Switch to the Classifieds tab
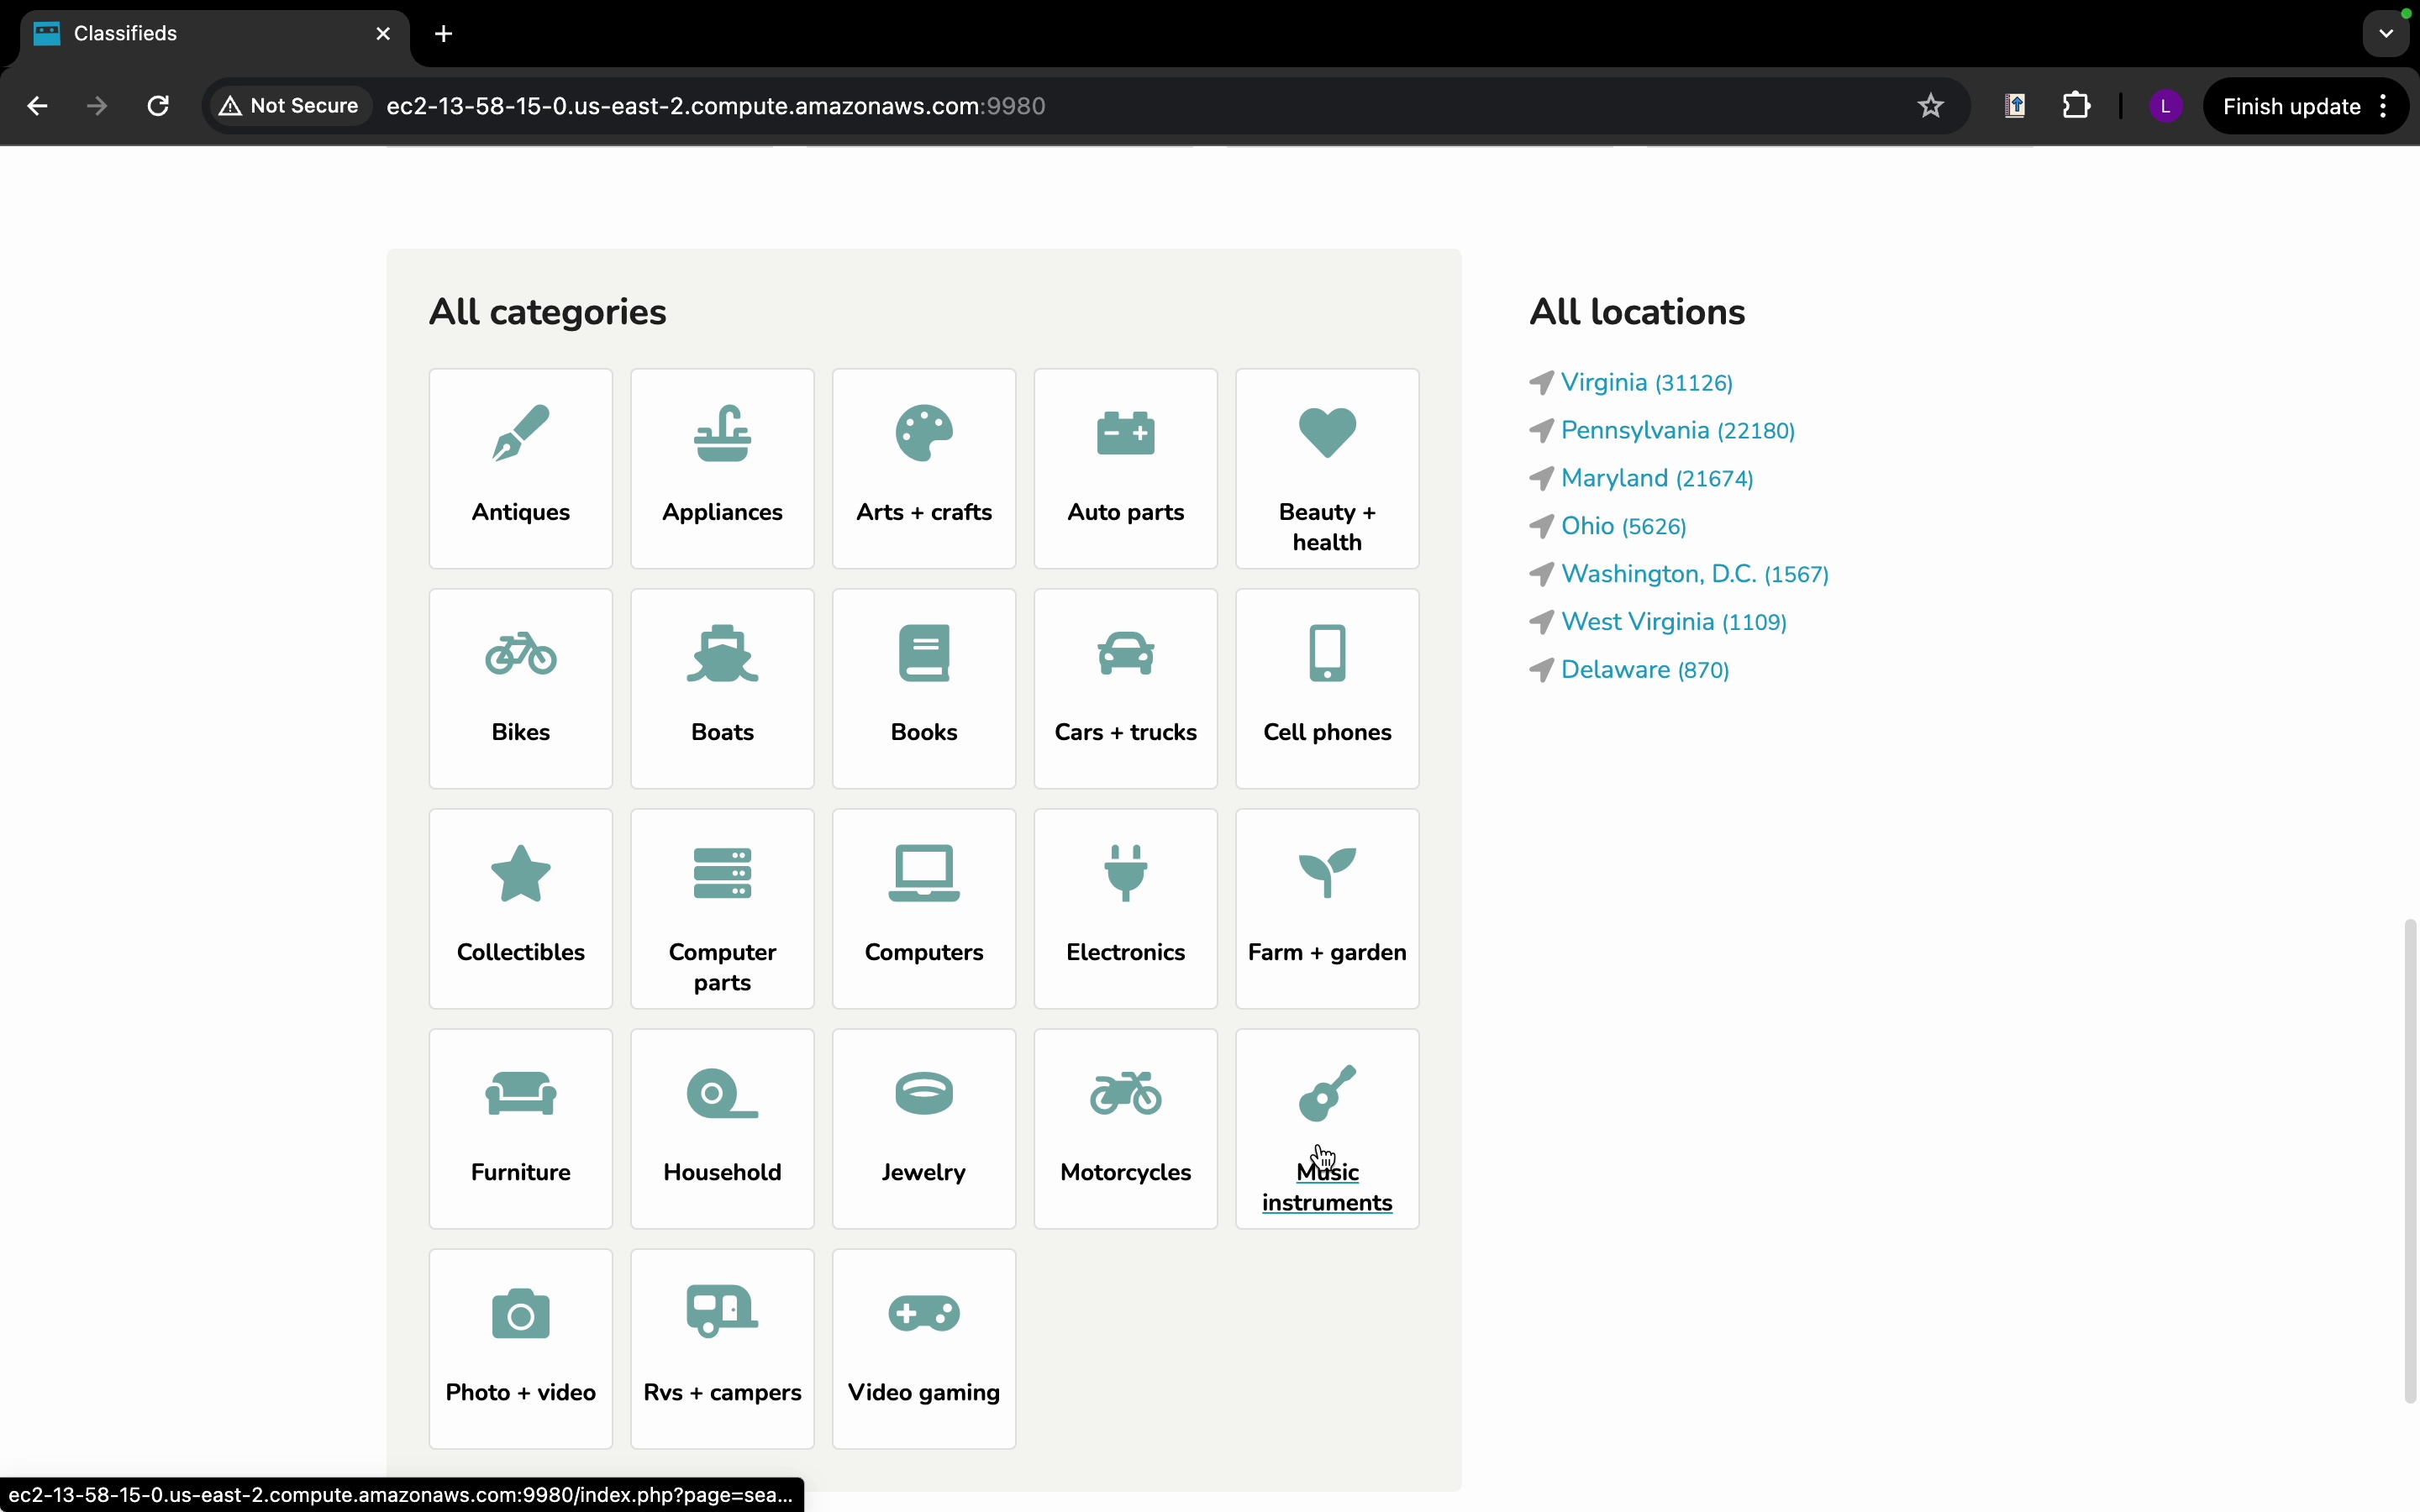This screenshot has width=2420, height=1512. pyautogui.click(x=200, y=34)
